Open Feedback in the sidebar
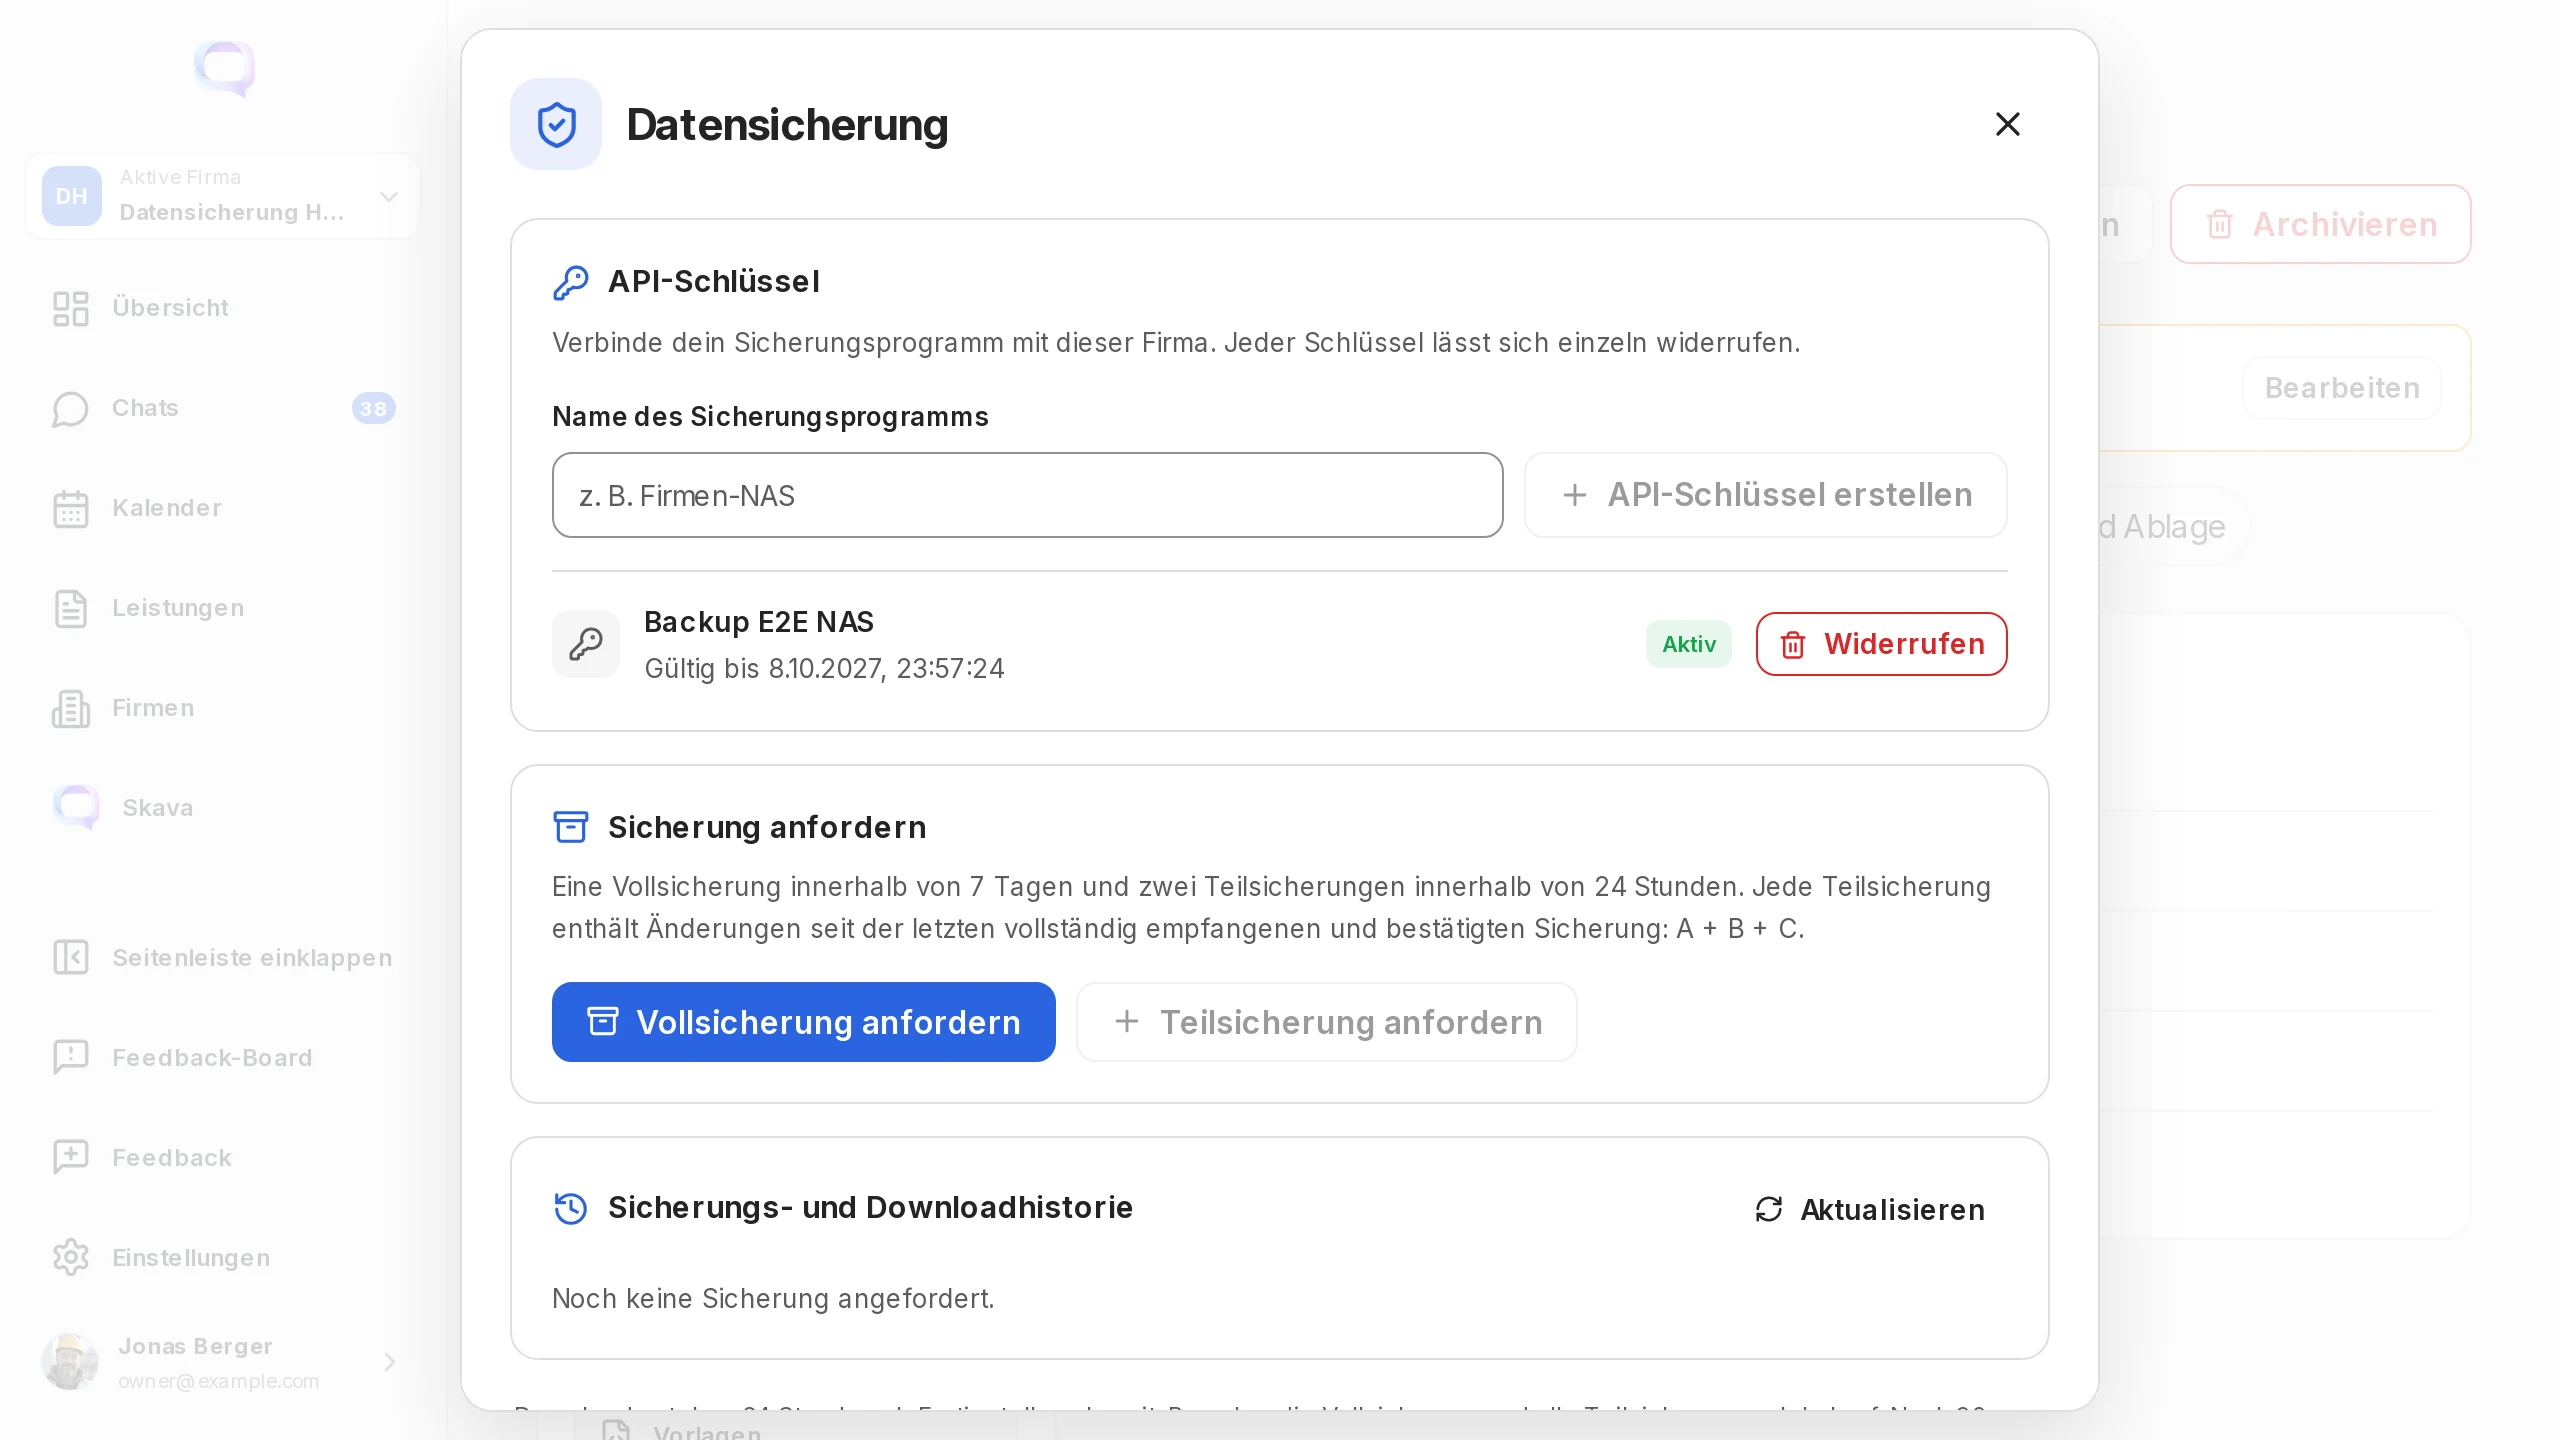This screenshot has height=1440, width=2560. 222,1158
